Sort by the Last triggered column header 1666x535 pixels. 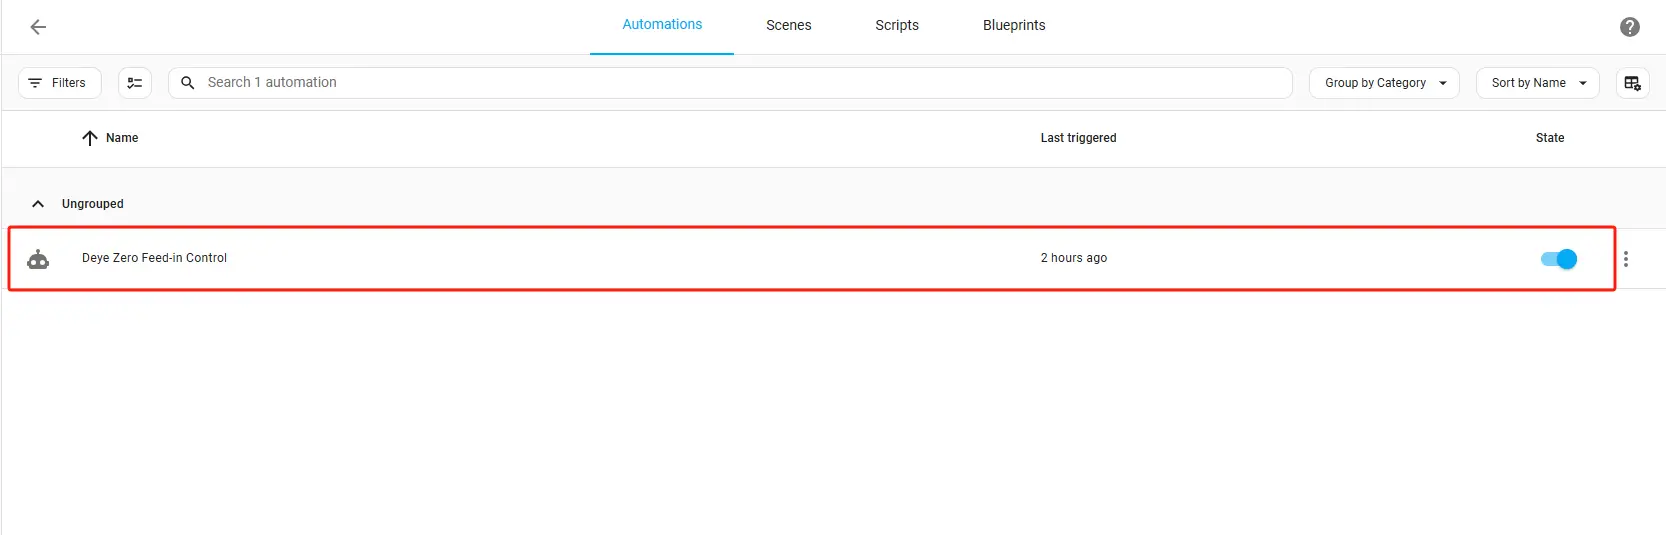tap(1077, 138)
